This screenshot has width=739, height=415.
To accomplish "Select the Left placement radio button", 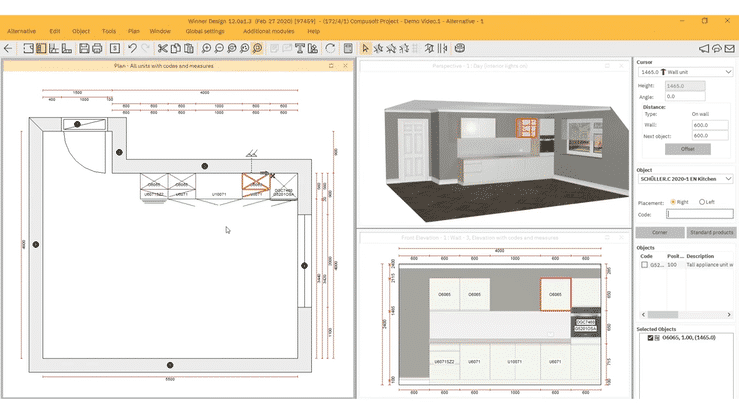I will coord(702,202).
